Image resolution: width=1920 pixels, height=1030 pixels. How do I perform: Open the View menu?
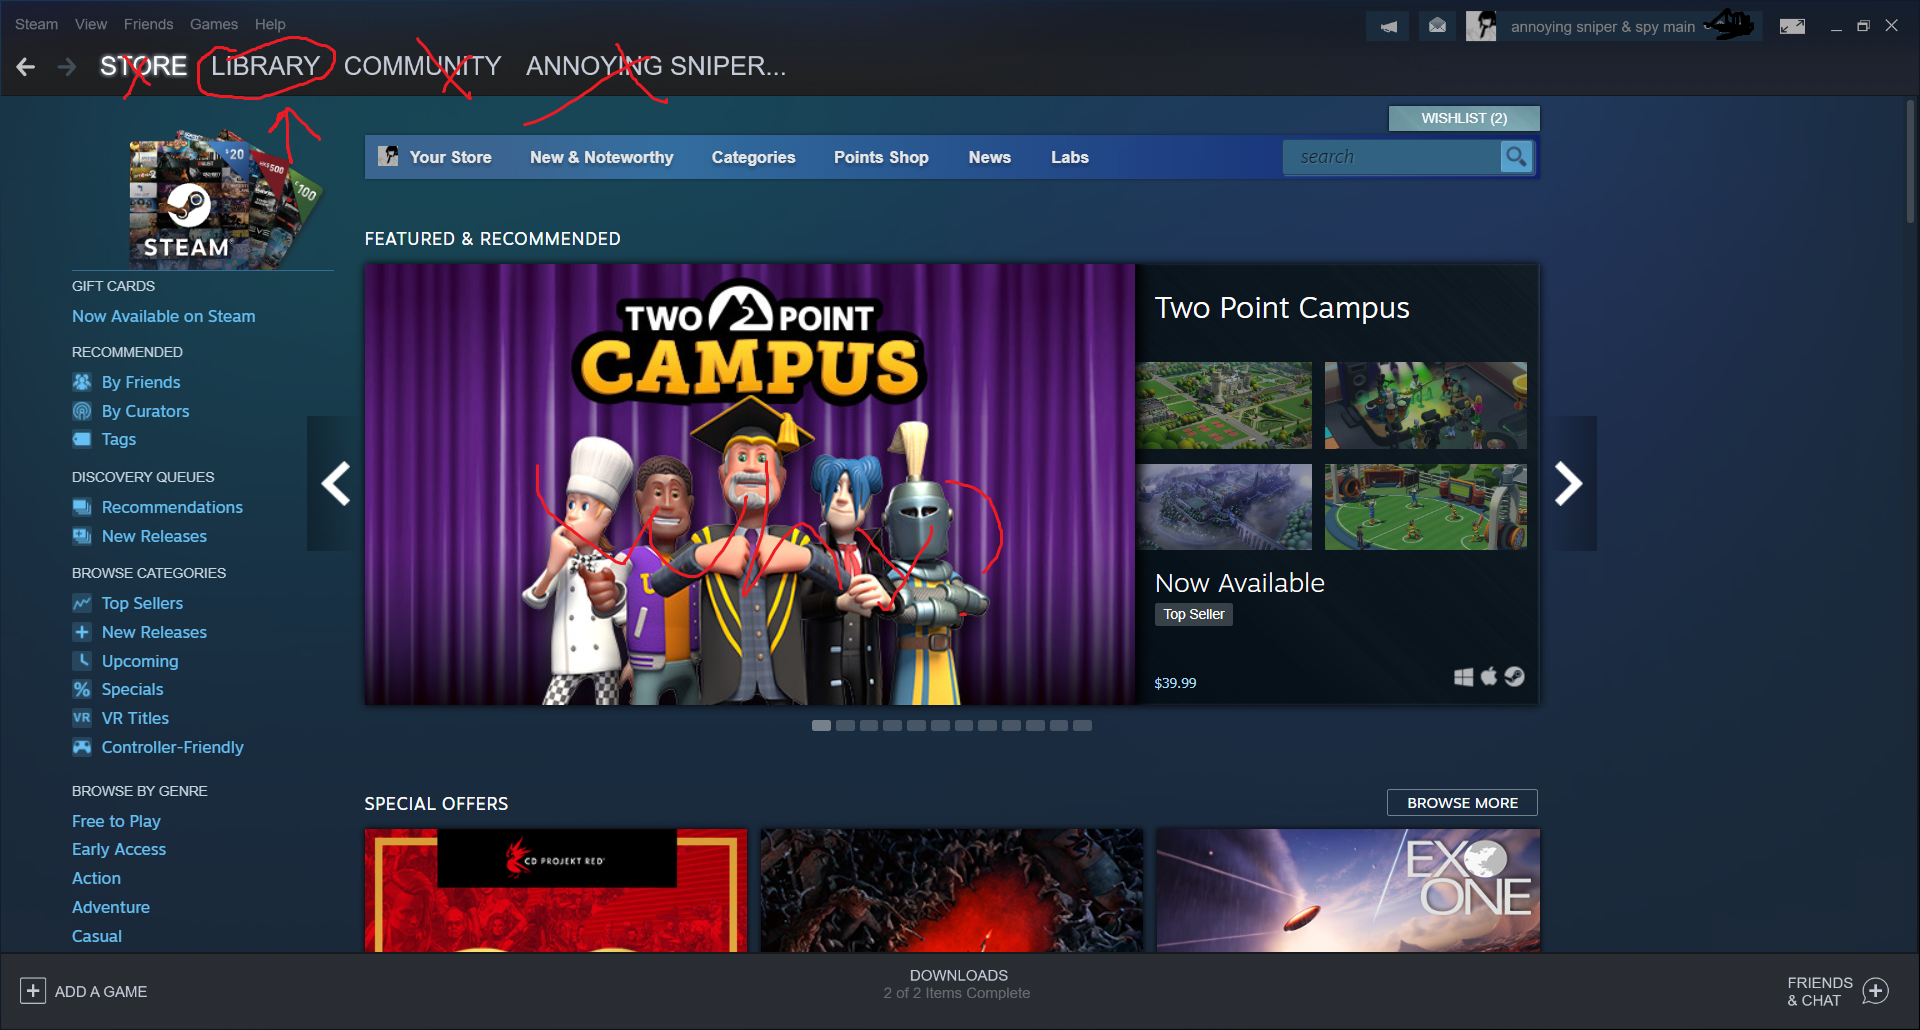[x=91, y=24]
